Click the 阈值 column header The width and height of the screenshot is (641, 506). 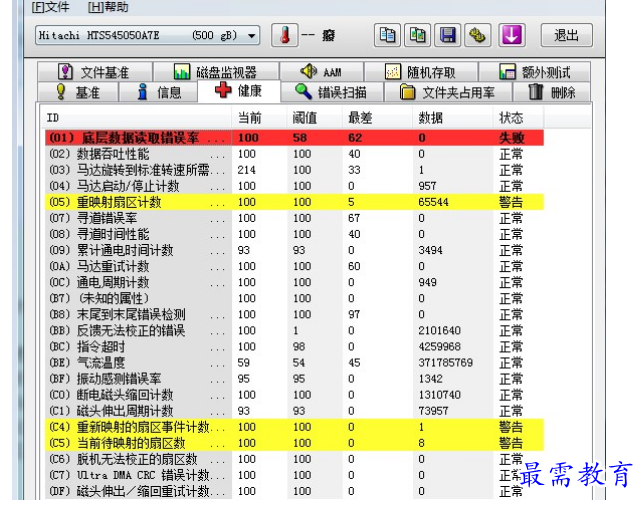point(314,118)
